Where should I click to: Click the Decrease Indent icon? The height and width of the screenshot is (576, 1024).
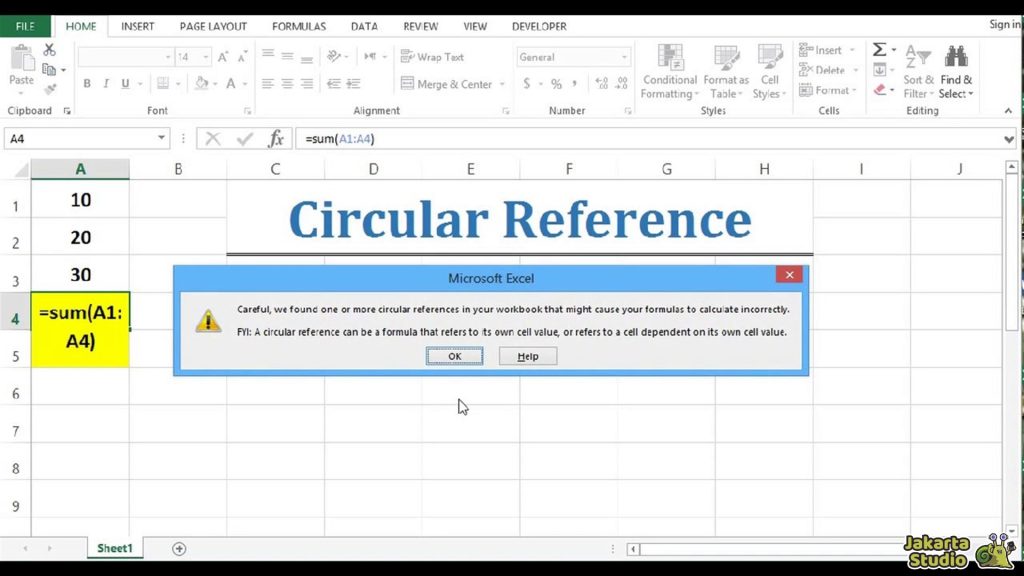(x=334, y=84)
